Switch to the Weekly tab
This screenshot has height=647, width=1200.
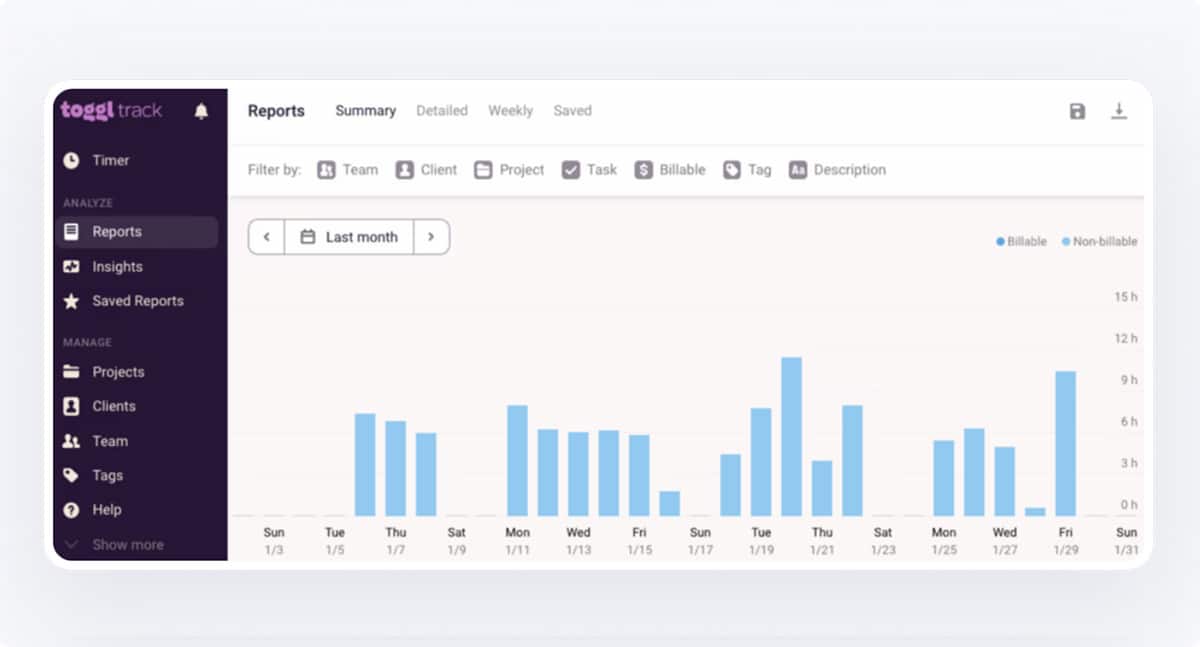pos(510,111)
